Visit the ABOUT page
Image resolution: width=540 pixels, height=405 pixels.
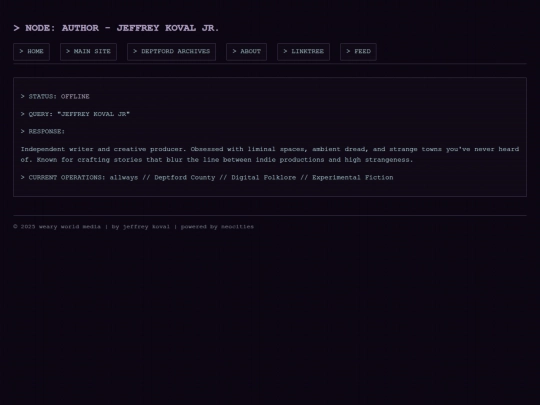click(x=247, y=52)
